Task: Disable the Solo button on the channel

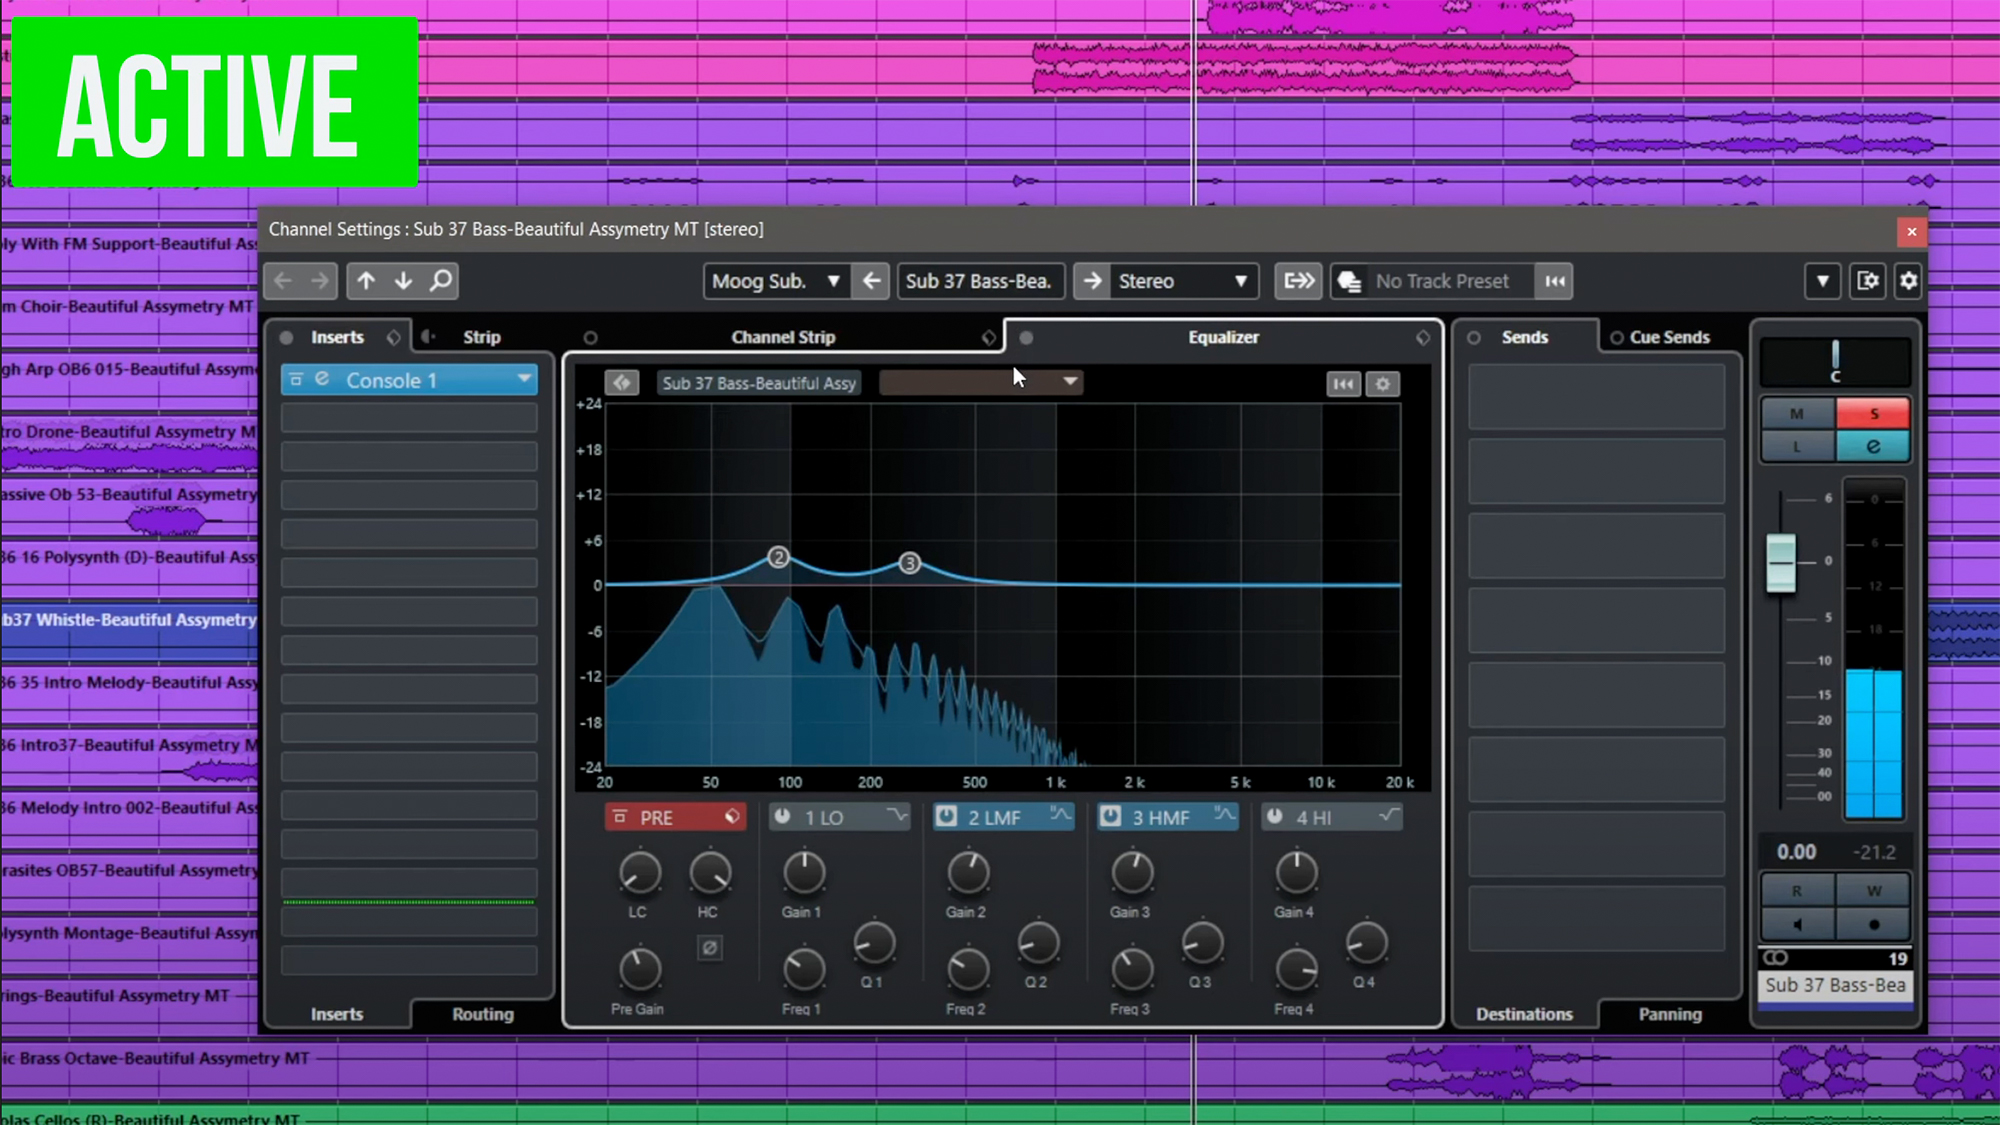Action: click(1873, 413)
